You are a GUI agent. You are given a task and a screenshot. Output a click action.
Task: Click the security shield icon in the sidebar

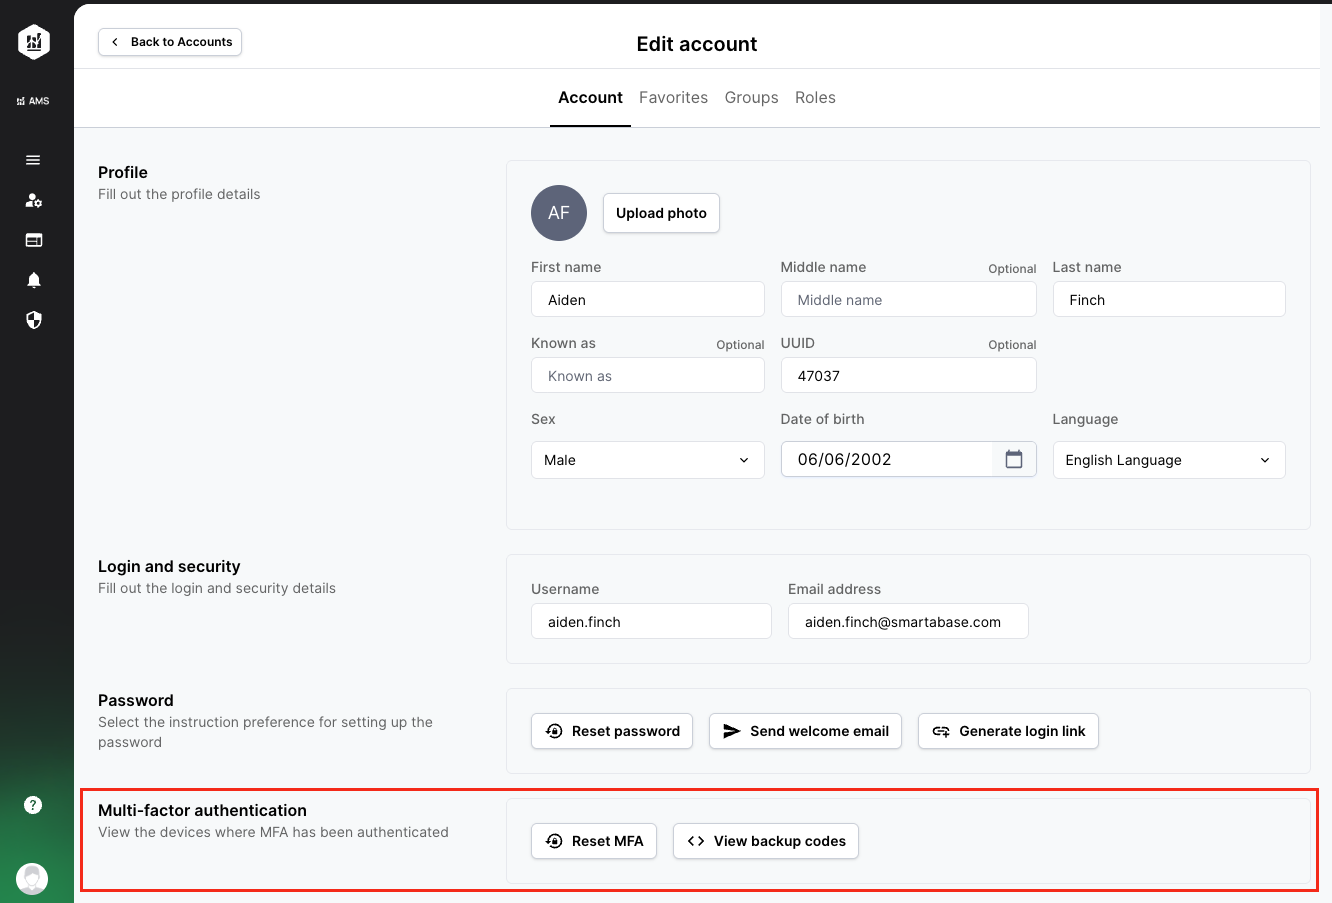pos(33,320)
